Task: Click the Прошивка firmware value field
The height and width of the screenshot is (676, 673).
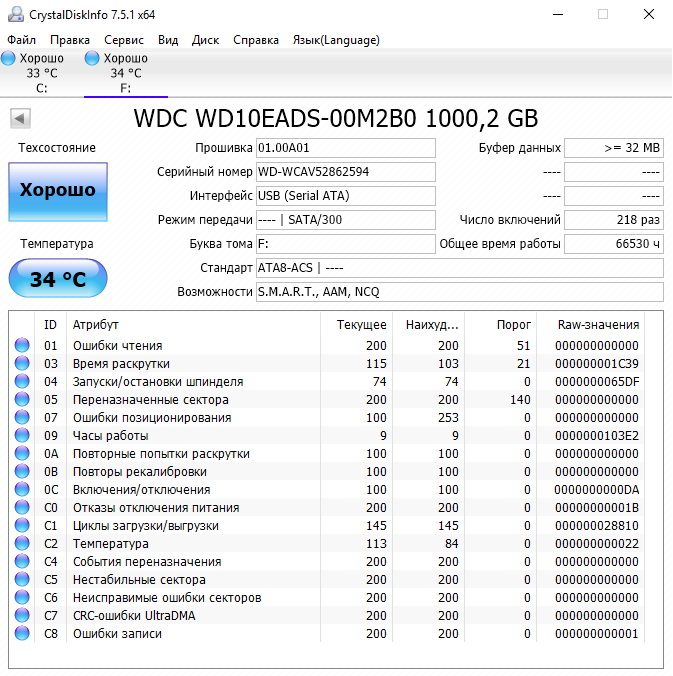Action: tap(346, 148)
